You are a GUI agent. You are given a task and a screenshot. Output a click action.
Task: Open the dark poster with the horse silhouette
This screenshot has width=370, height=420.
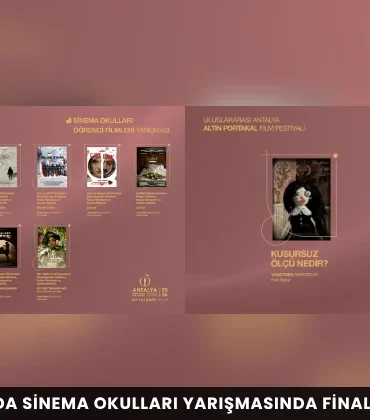(x=8, y=247)
